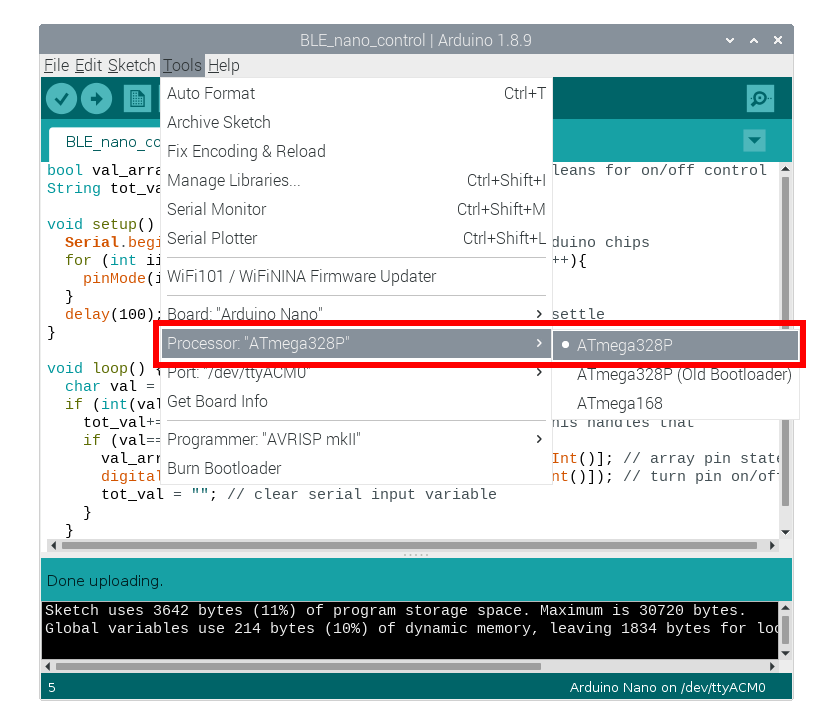Viewport: 832px width, 721px height.
Task: Expand the Port: /dev/ttyACM0 submenu
Action: click(x=356, y=372)
